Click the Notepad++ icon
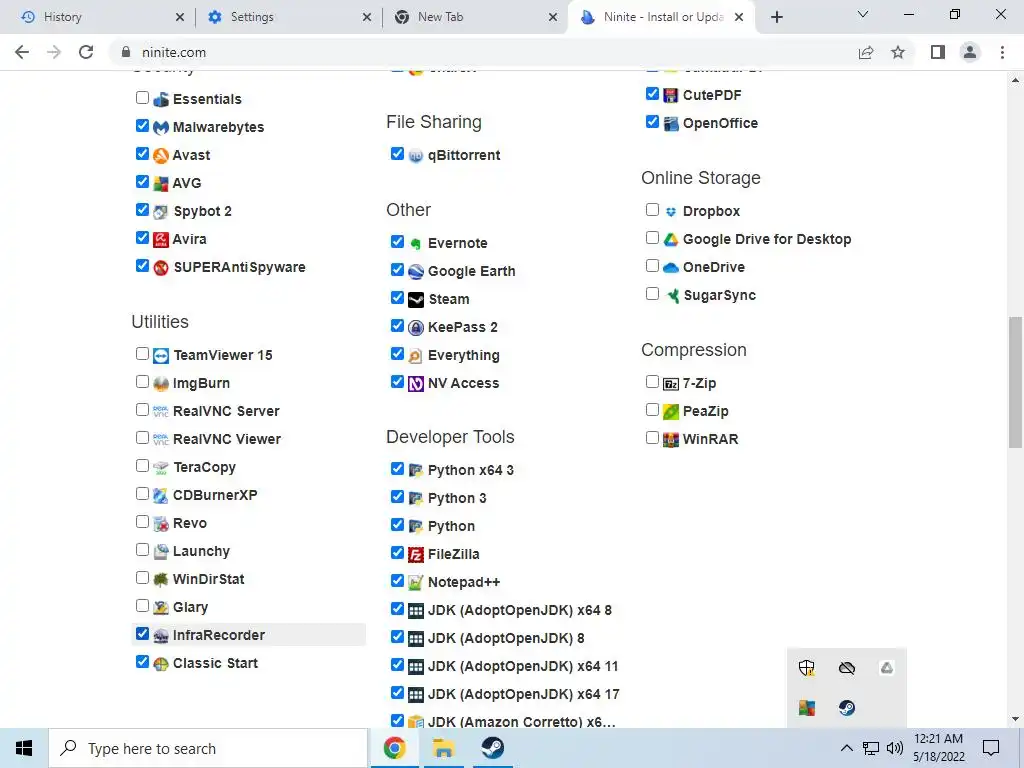1024x768 pixels. (416, 583)
